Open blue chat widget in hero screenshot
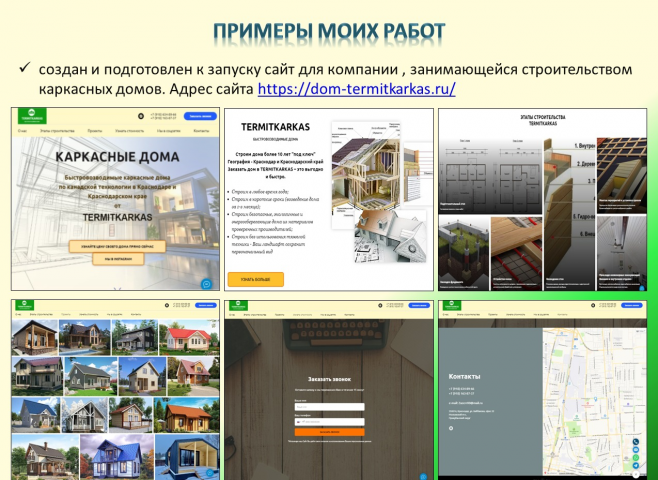 click(206, 284)
